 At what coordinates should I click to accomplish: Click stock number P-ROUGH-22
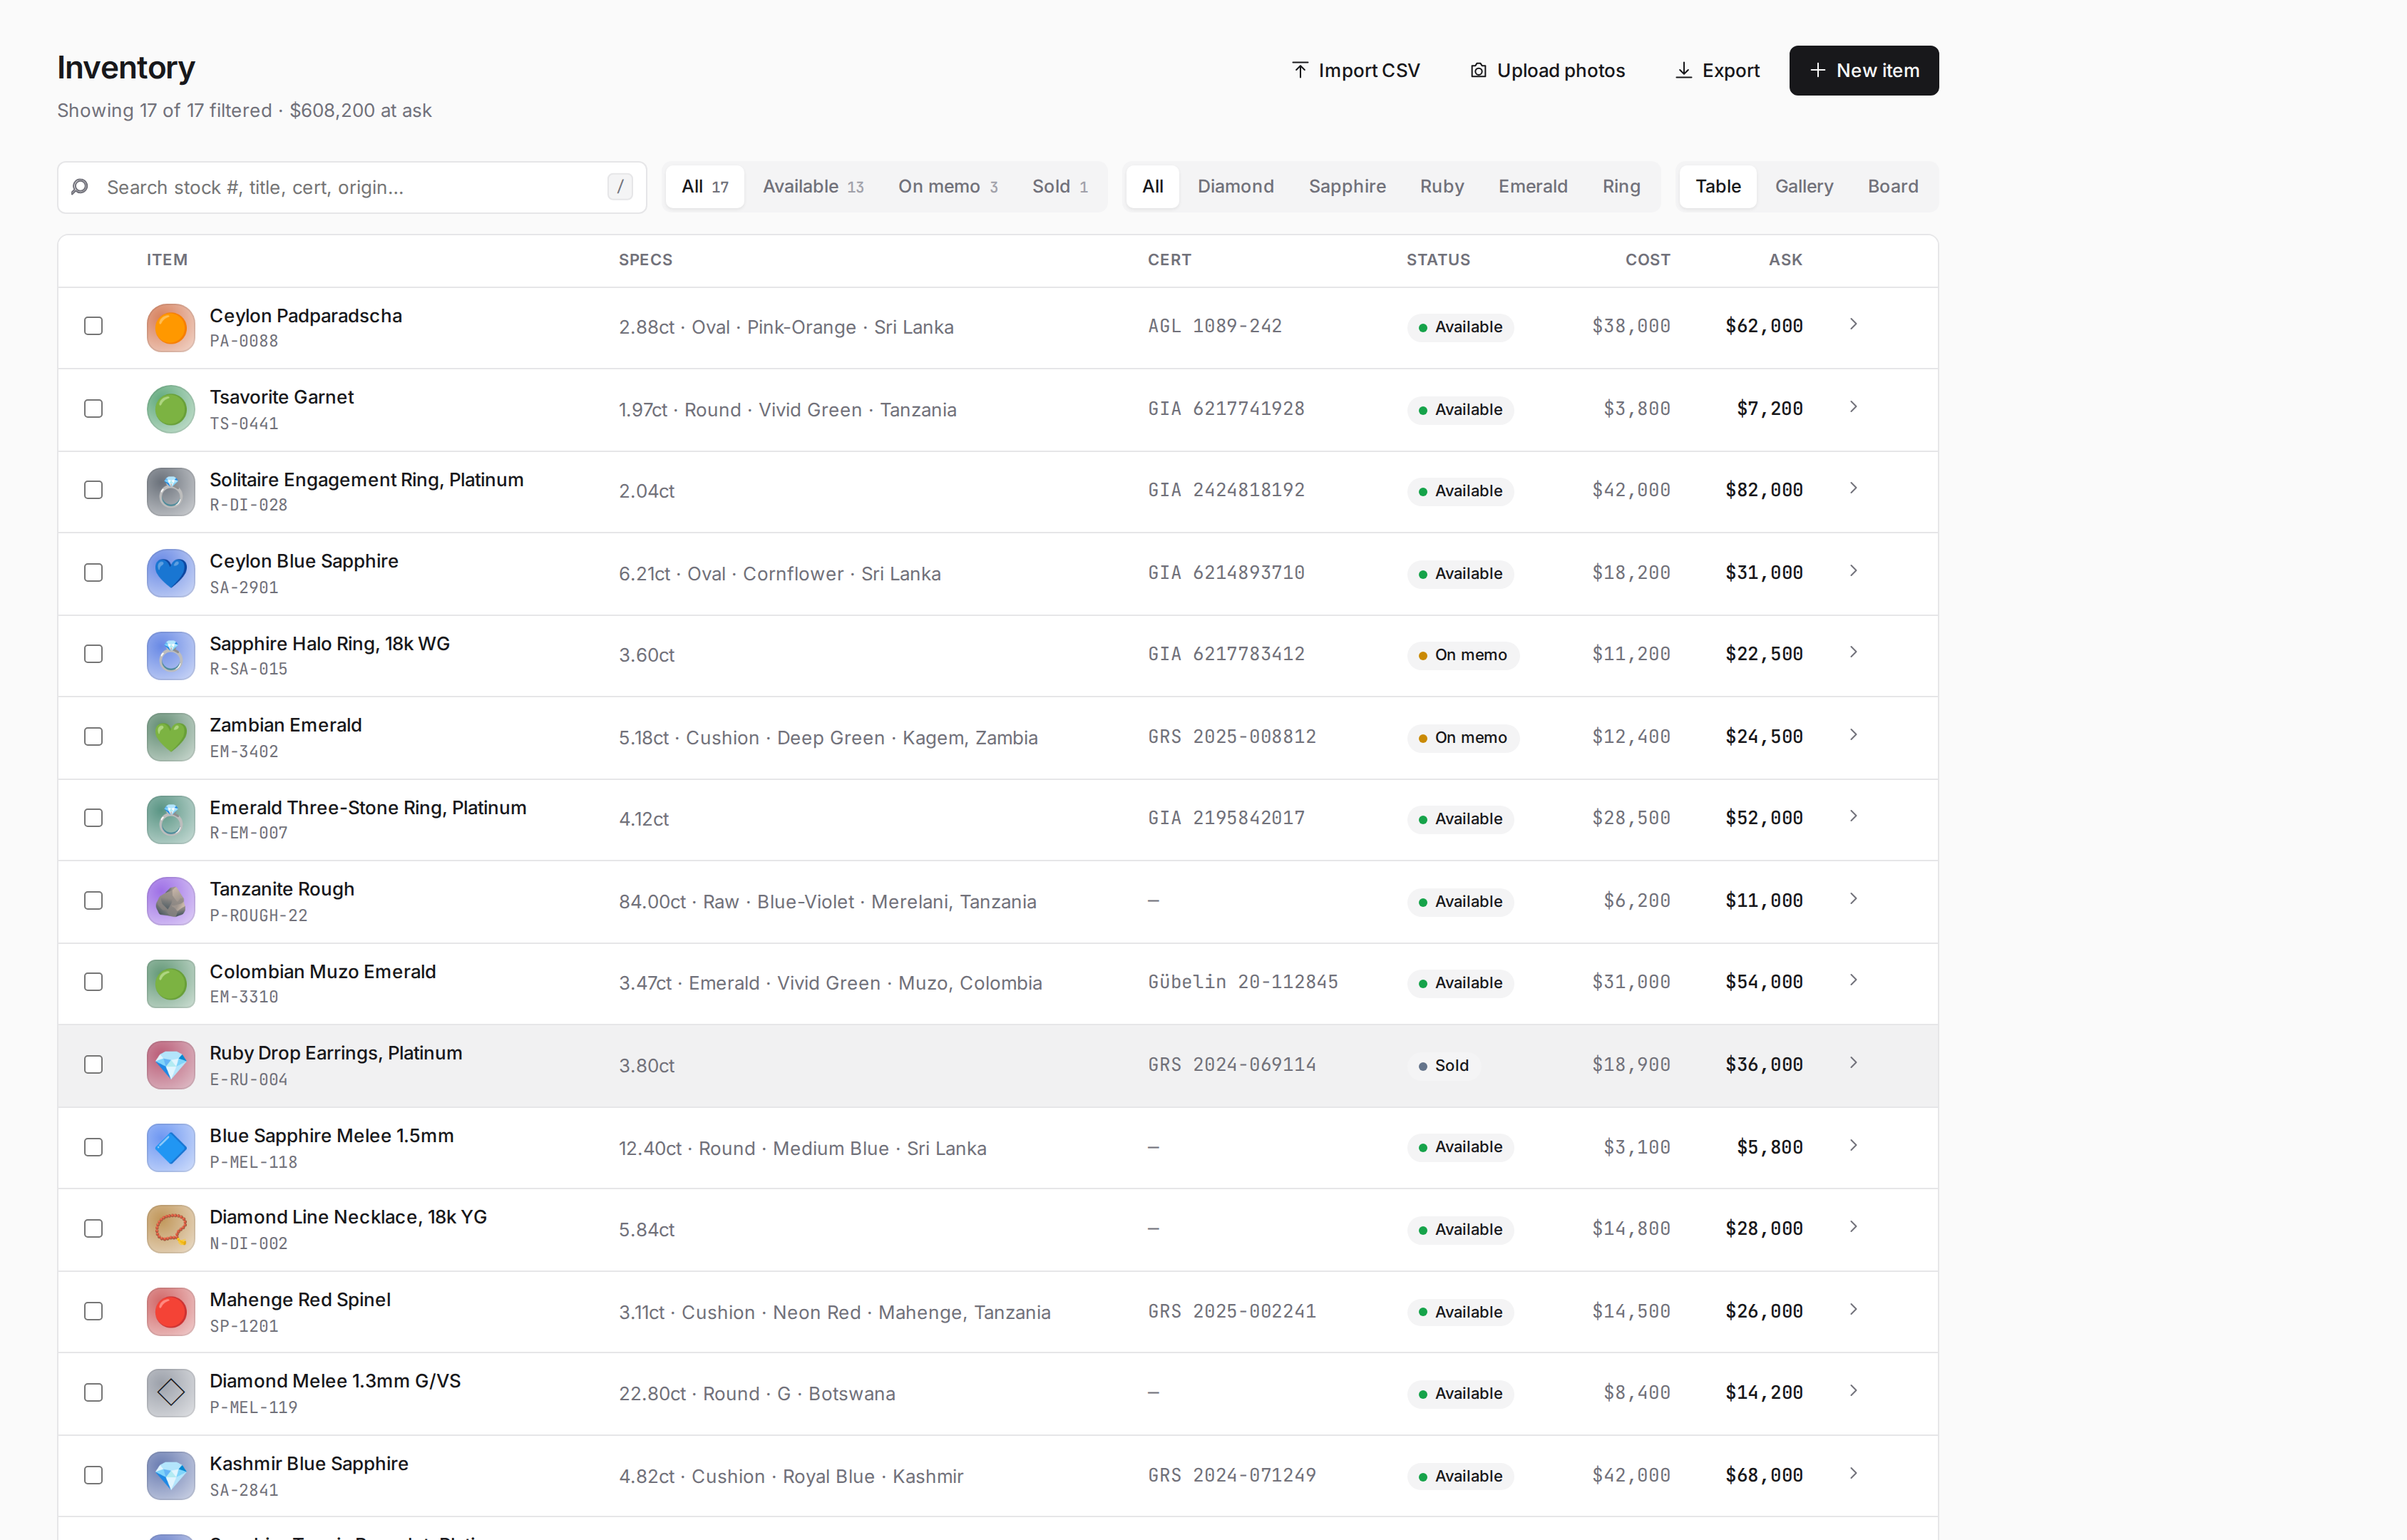tap(258, 916)
